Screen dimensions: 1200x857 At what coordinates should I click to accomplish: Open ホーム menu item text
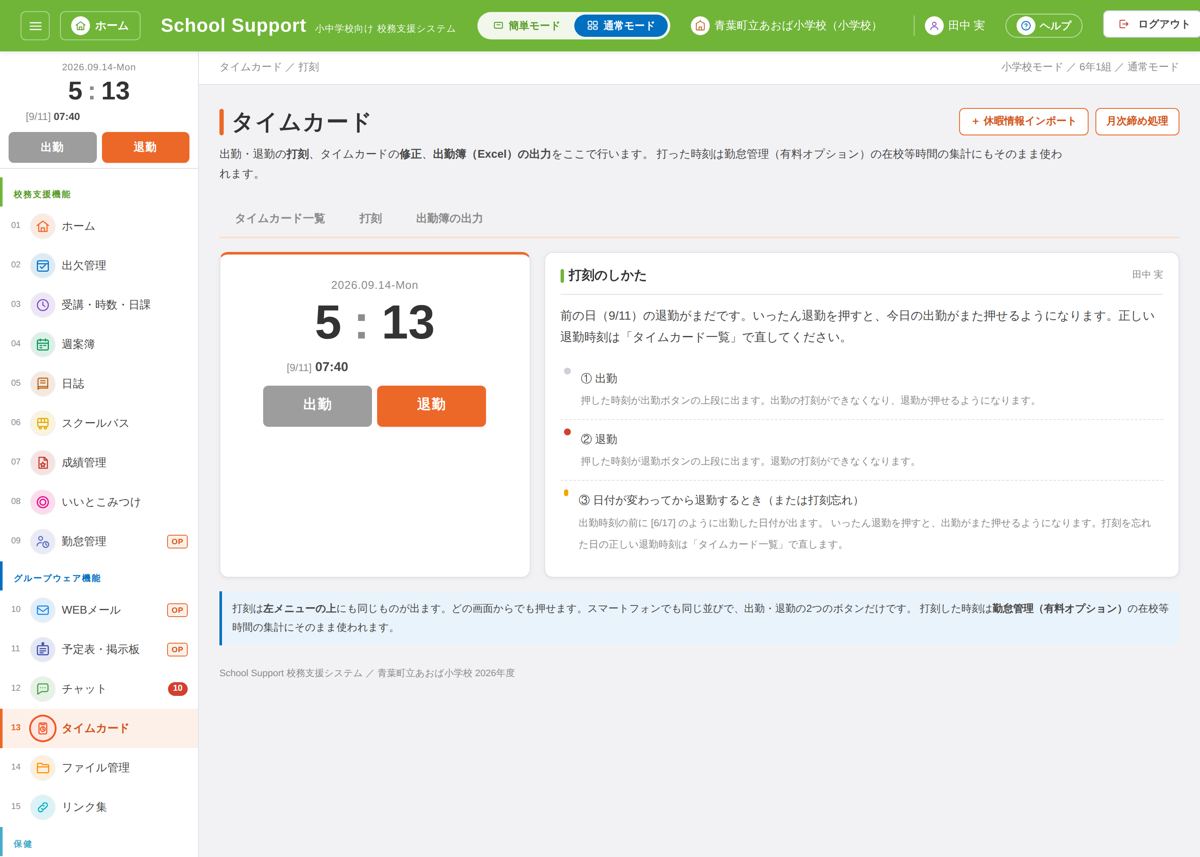pyautogui.click(x=78, y=226)
